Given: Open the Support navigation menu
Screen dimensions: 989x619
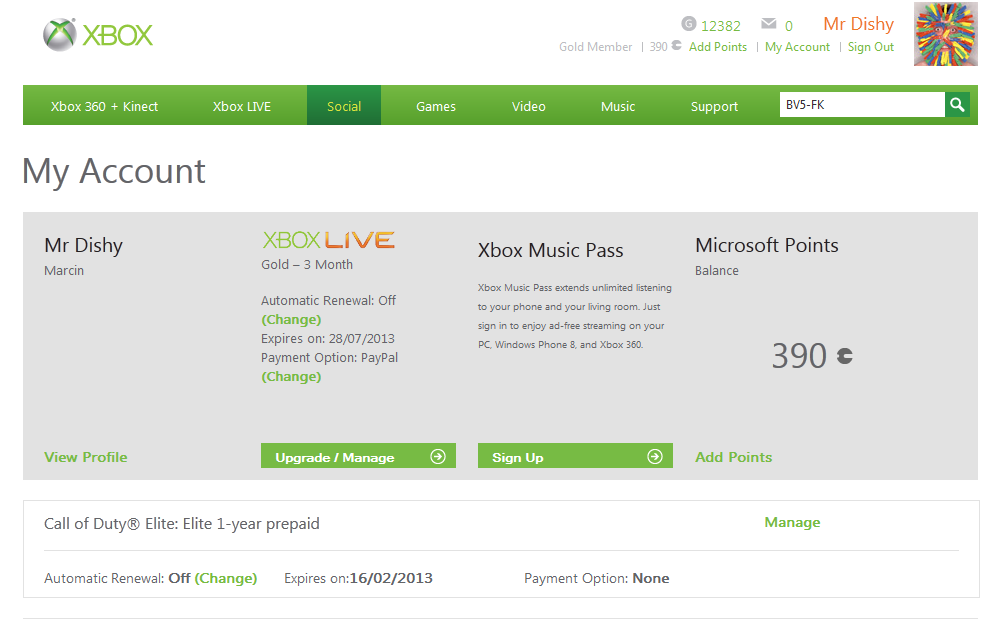Looking at the screenshot, I should pos(714,106).
